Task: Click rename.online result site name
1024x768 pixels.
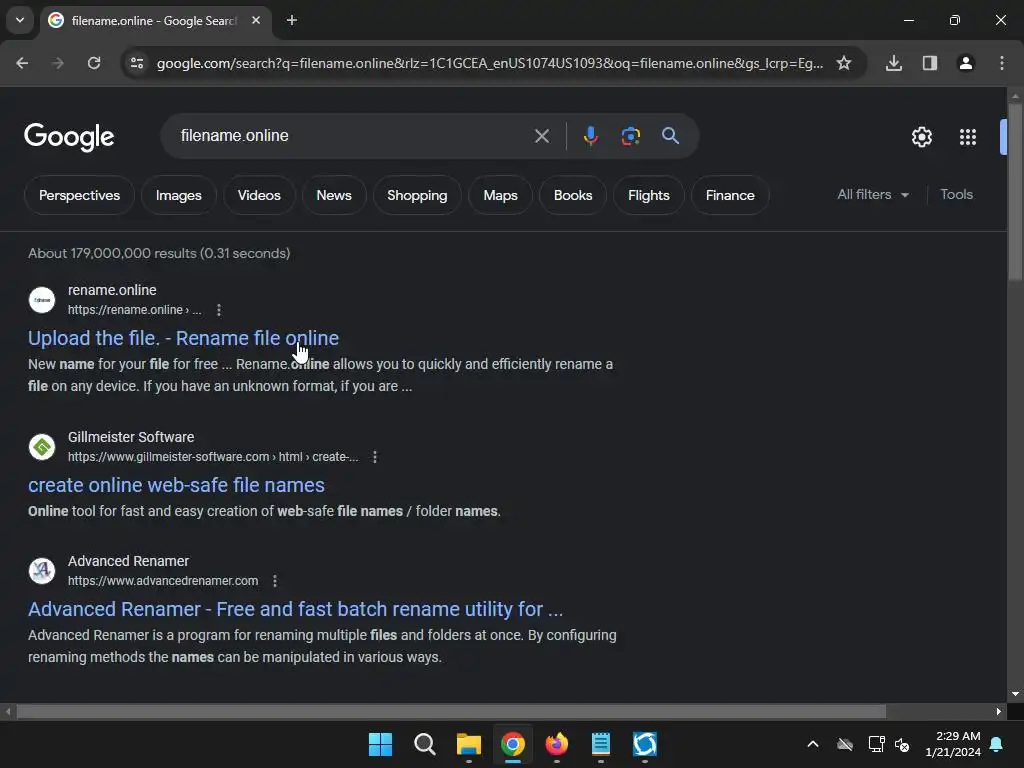Action: (112, 290)
